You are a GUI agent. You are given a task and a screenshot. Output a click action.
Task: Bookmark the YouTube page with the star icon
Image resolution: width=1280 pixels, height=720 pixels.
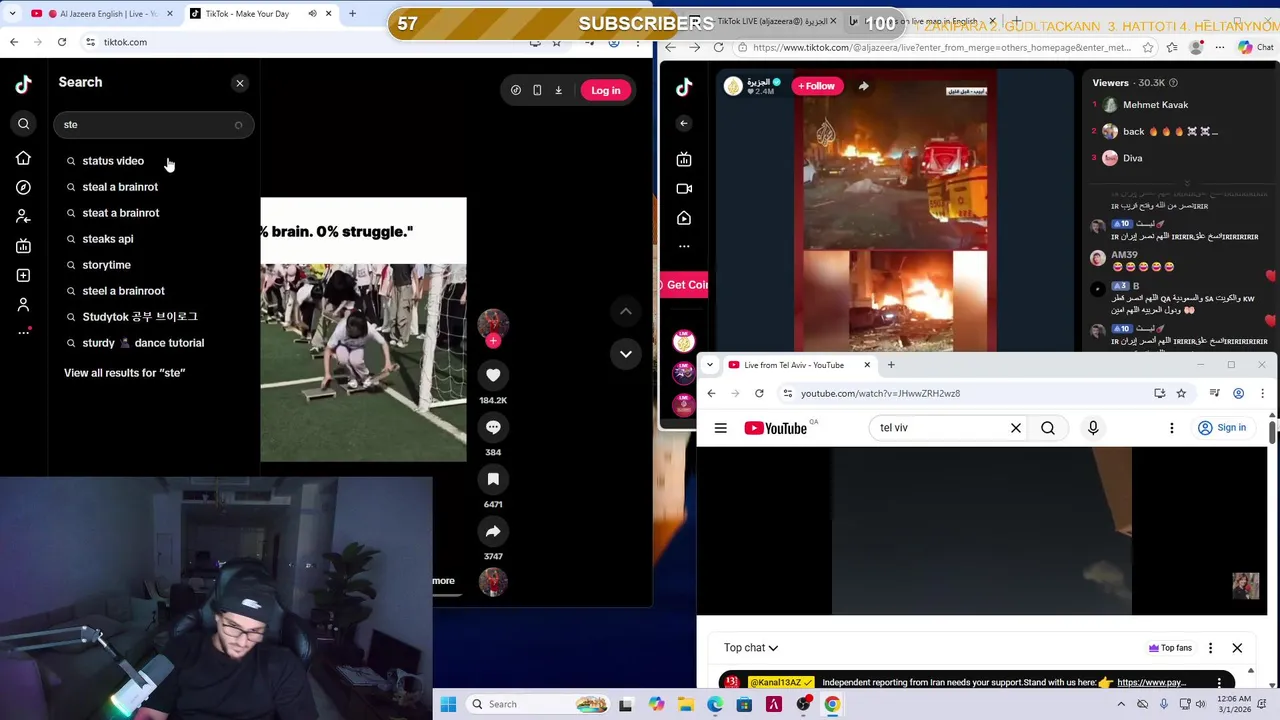click(1181, 393)
